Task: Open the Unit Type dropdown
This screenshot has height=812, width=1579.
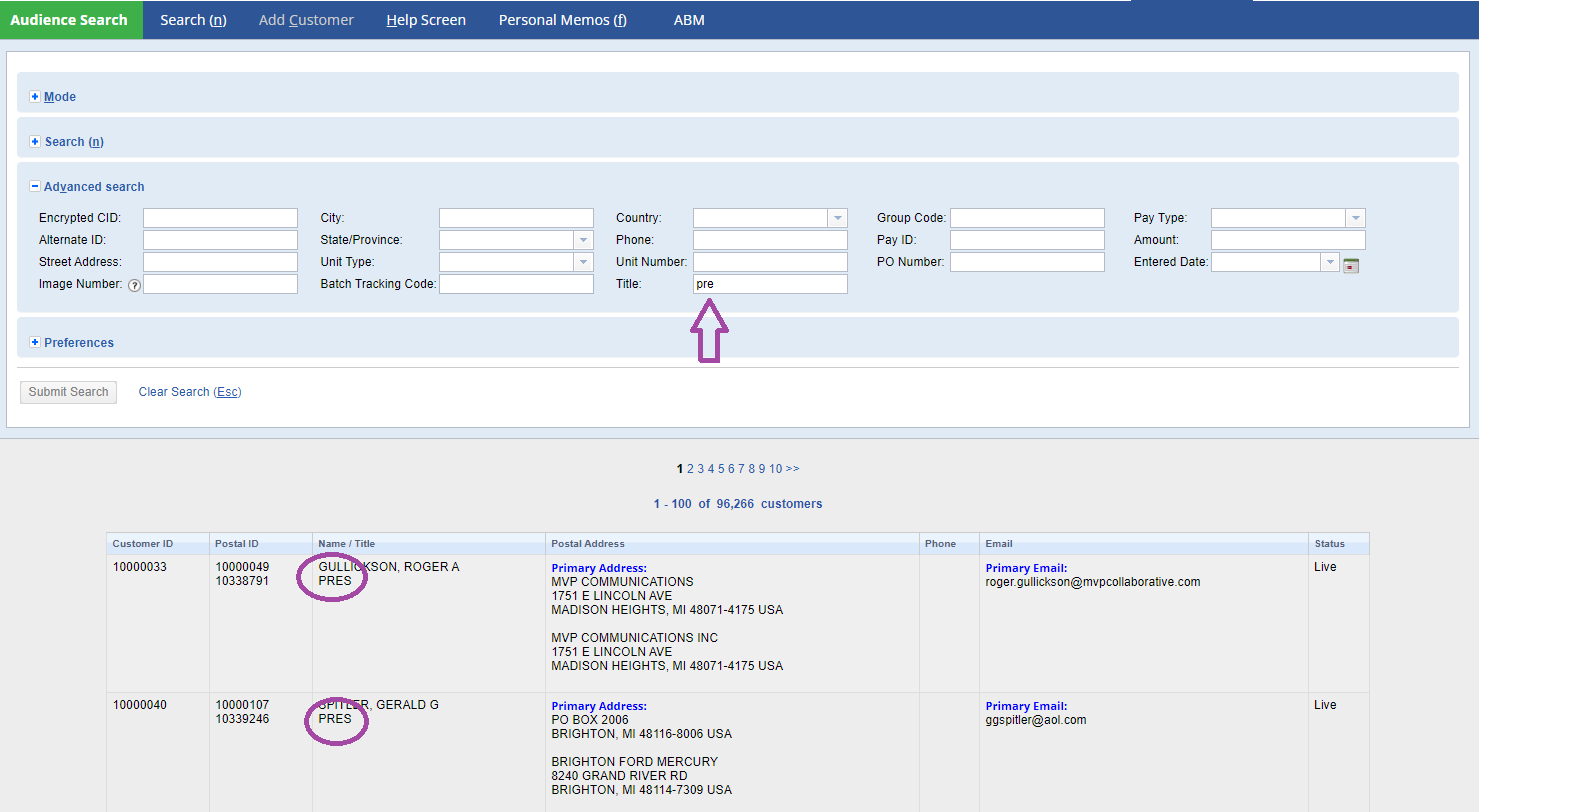Action: point(583,262)
